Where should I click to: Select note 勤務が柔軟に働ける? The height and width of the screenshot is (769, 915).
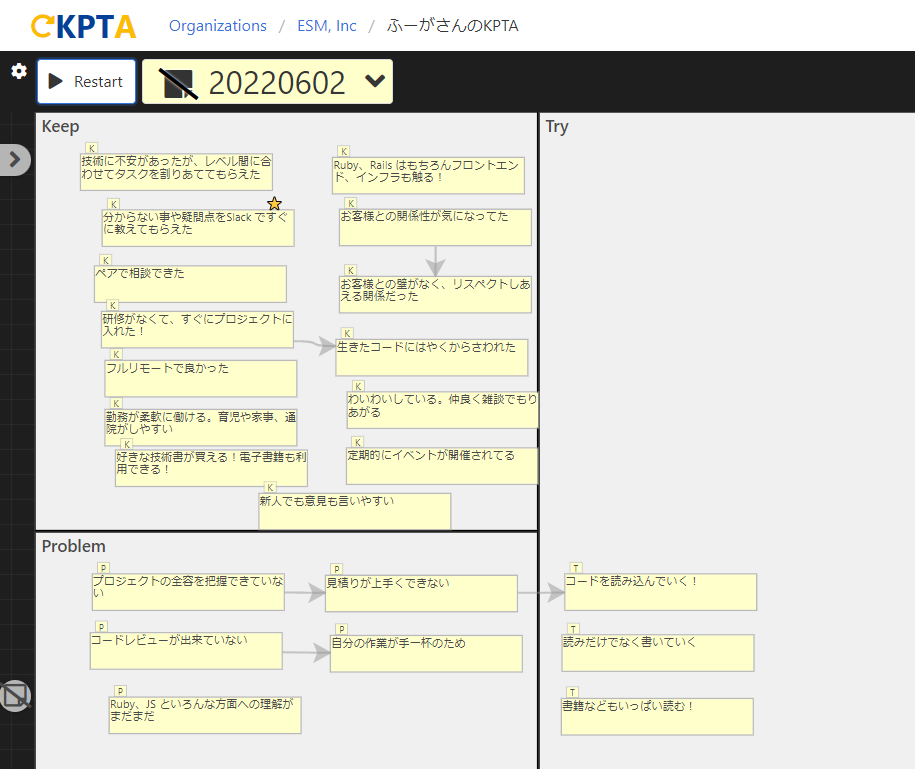(201, 428)
